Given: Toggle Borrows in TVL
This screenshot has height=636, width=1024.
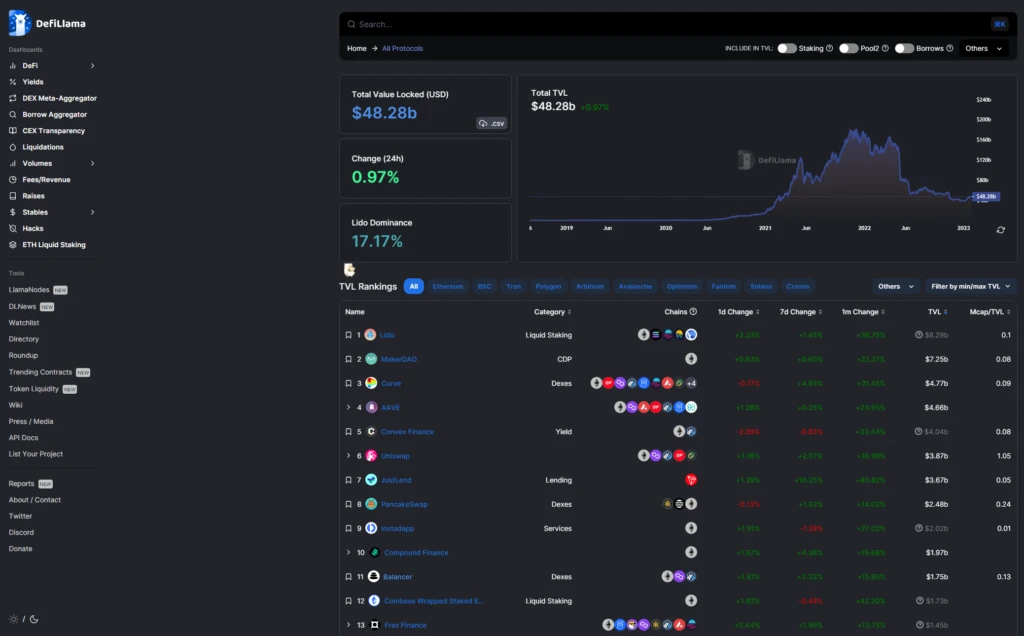Looking at the screenshot, I should (x=904, y=48).
